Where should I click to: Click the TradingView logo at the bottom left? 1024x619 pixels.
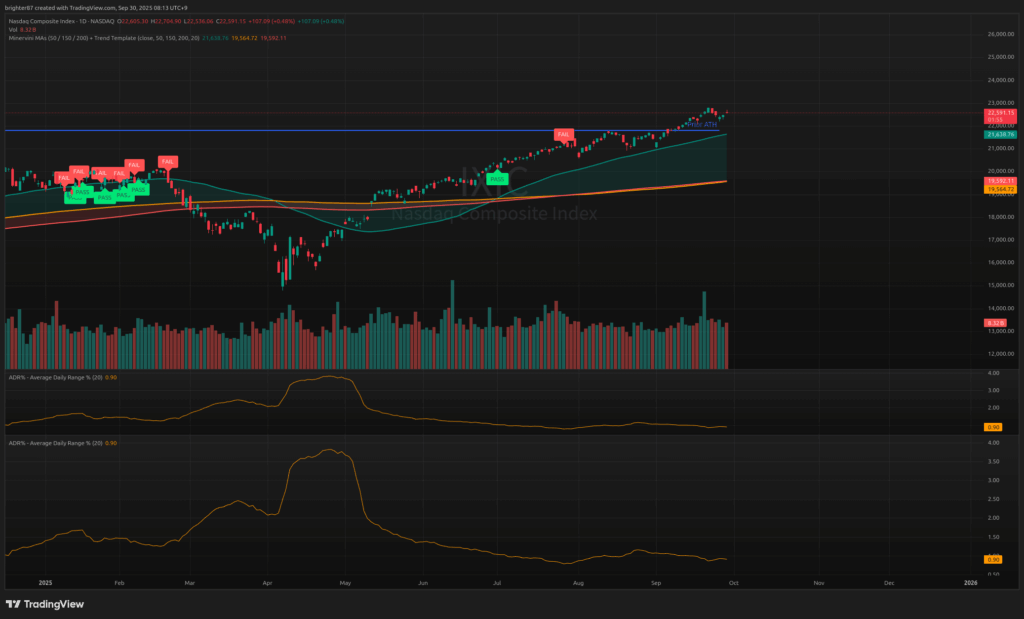(45, 604)
